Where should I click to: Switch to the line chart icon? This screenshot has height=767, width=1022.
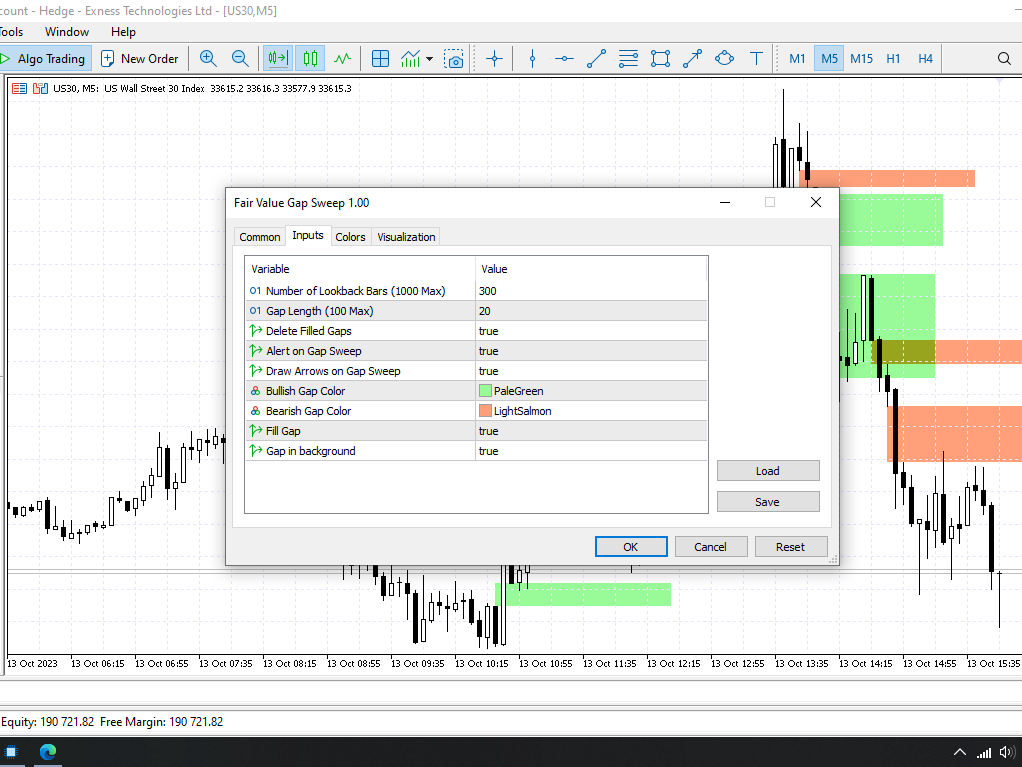[x=343, y=58]
